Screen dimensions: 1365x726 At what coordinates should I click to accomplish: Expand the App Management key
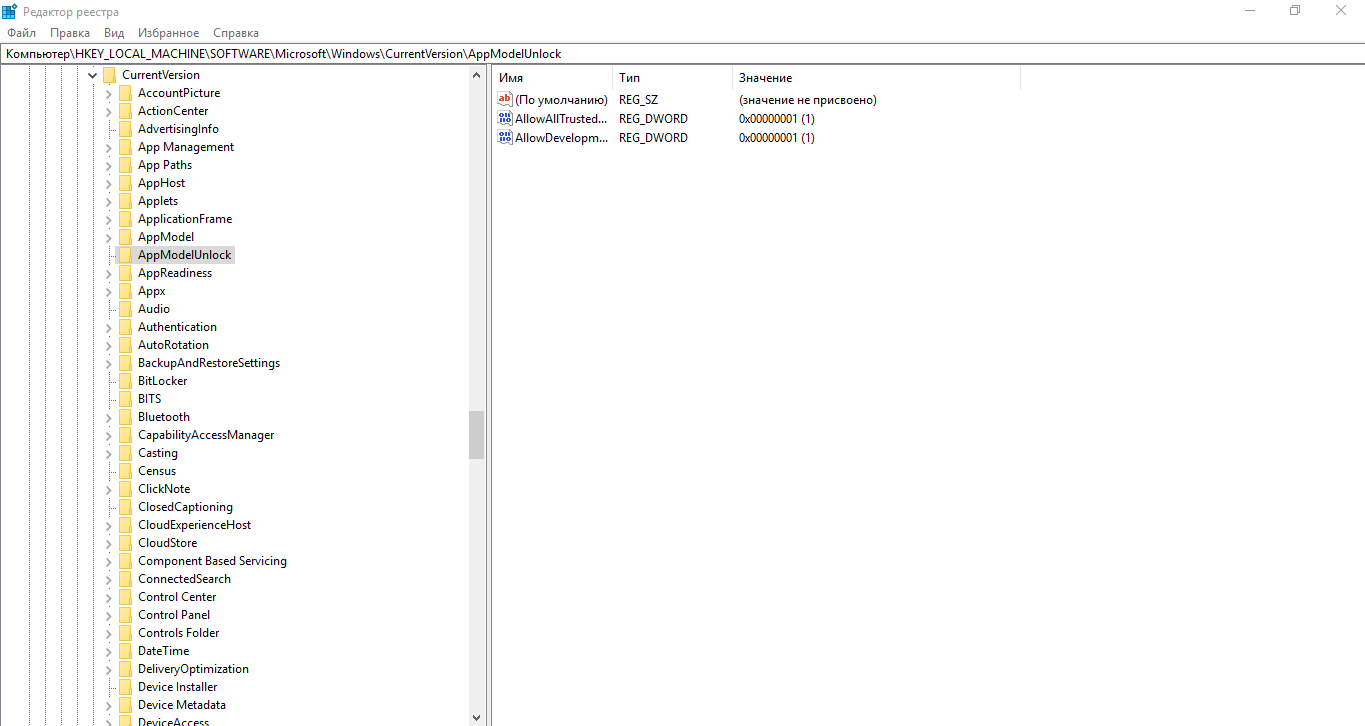point(109,147)
